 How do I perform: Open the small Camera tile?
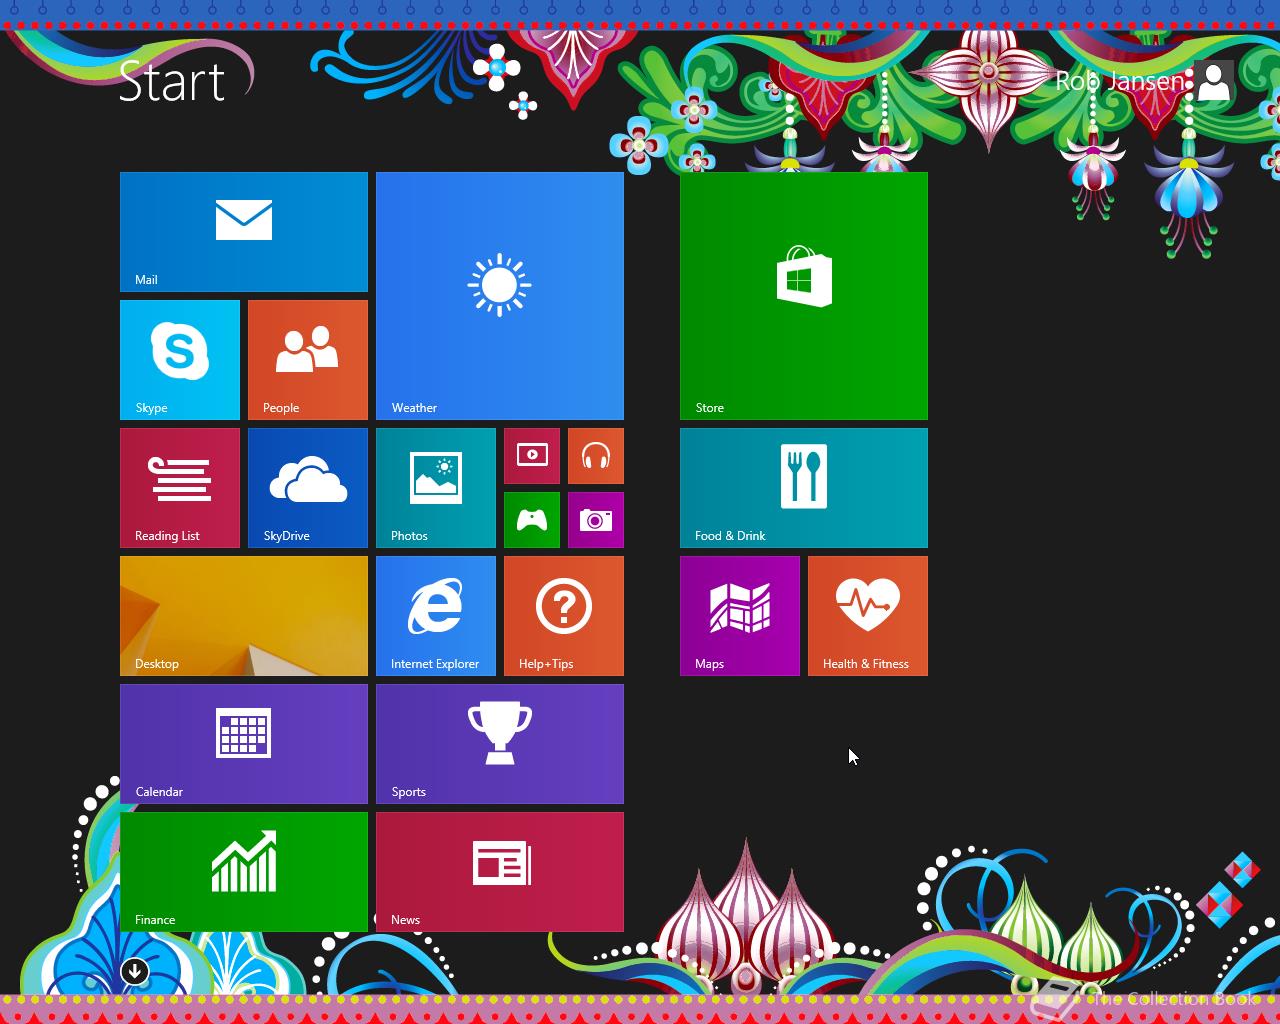pyautogui.click(x=596, y=520)
